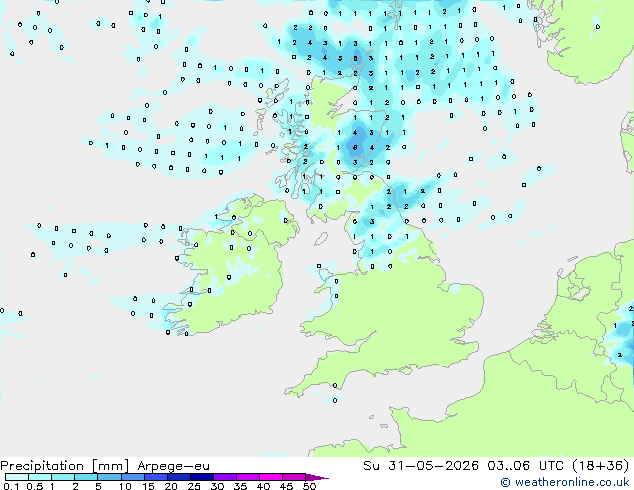This screenshot has height=490, width=634.
Task: Click the date 'Su 31-05-2026'
Action: point(421,466)
